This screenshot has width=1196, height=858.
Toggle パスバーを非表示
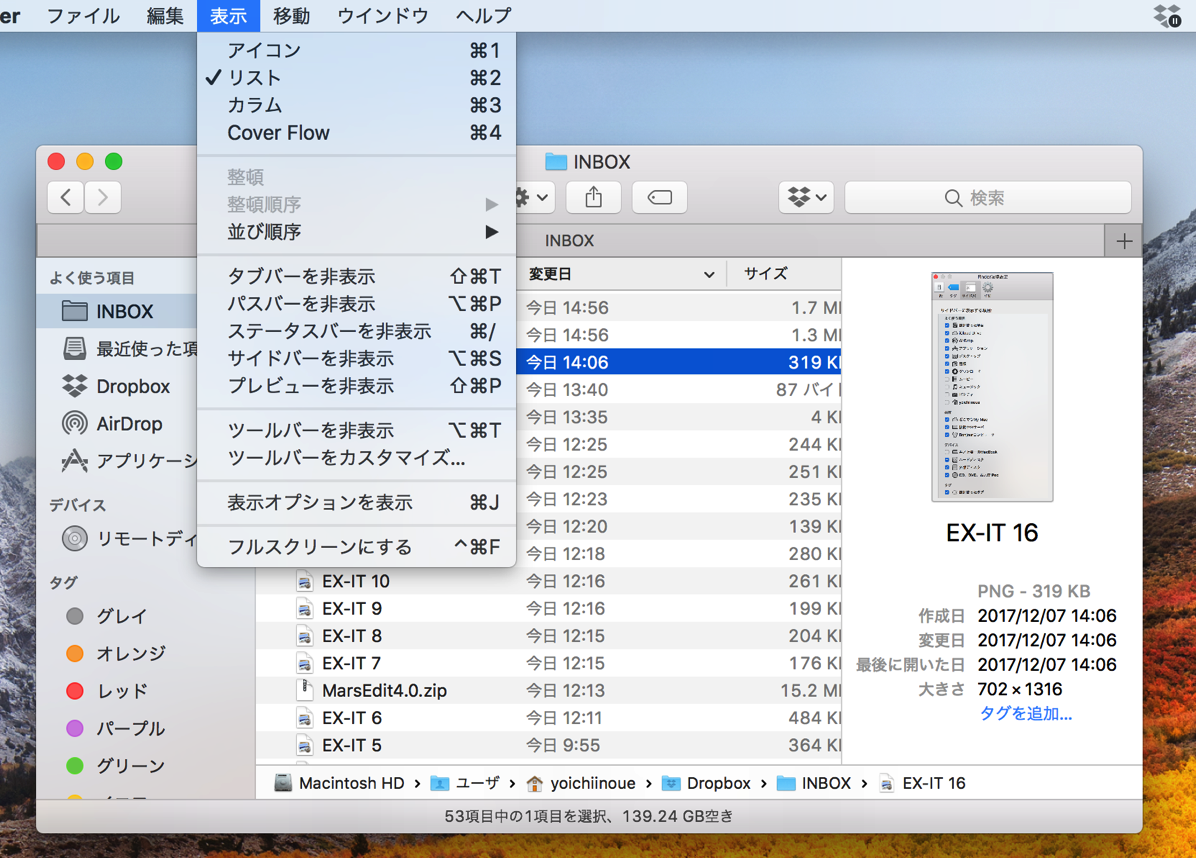coord(356,304)
